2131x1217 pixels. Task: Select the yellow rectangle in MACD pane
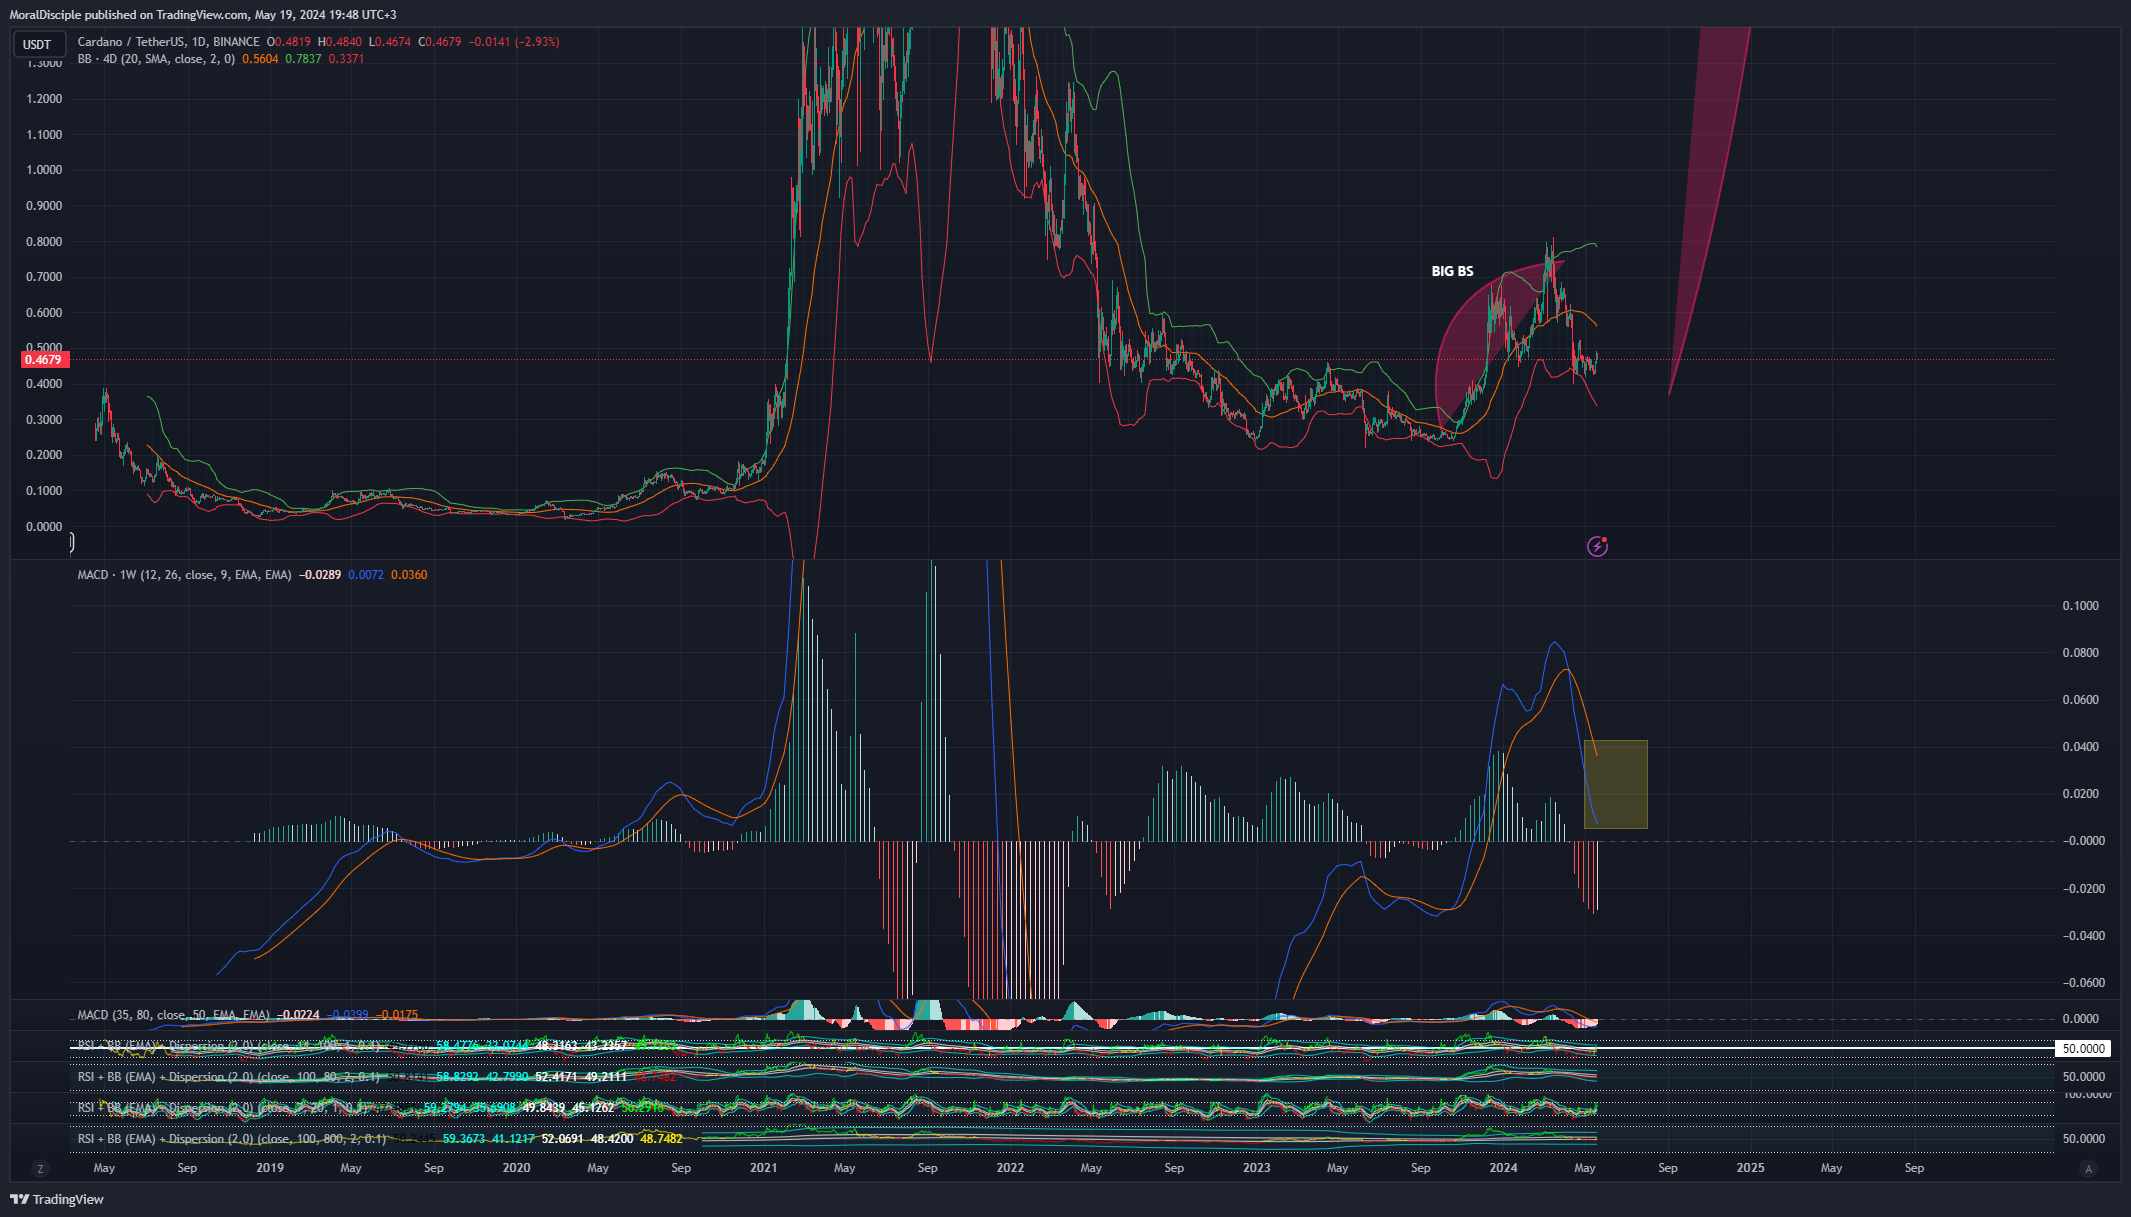1616,785
